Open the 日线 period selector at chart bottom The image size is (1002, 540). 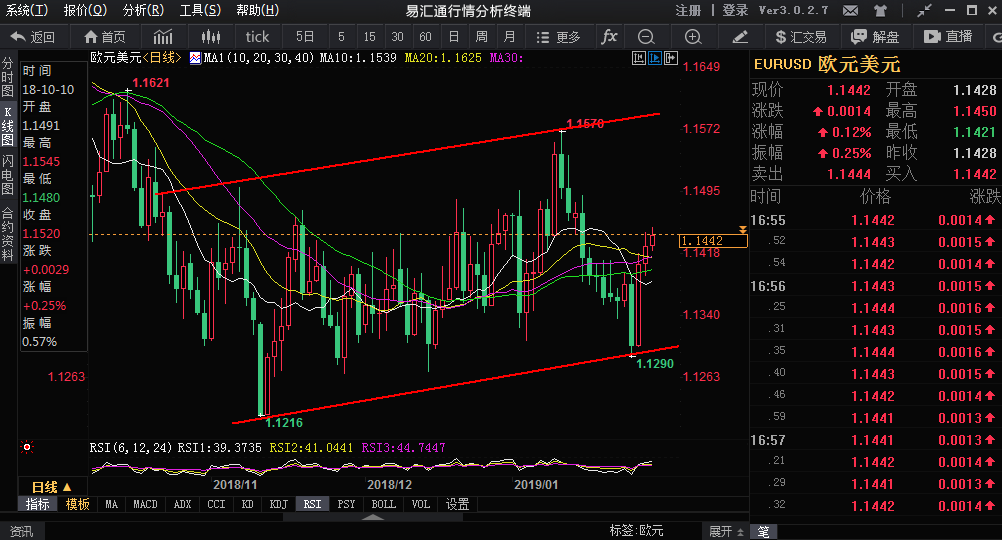(53, 486)
